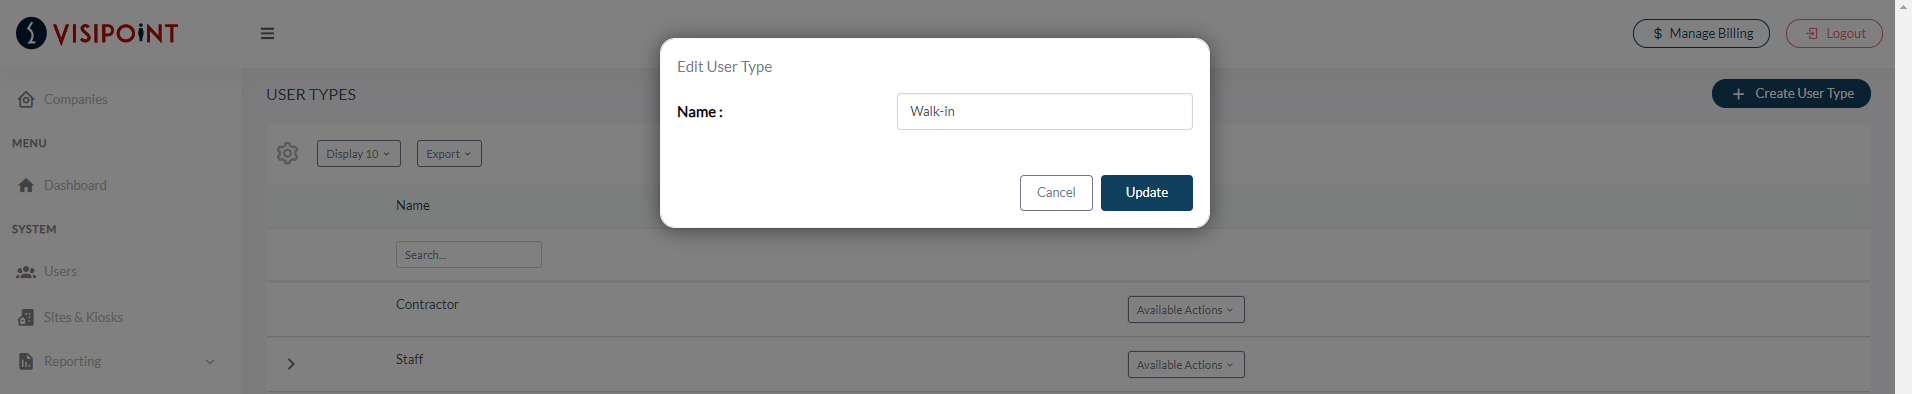The image size is (1912, 394).
Task: Open the Export dropdown
Action: (x=449, y=154)
